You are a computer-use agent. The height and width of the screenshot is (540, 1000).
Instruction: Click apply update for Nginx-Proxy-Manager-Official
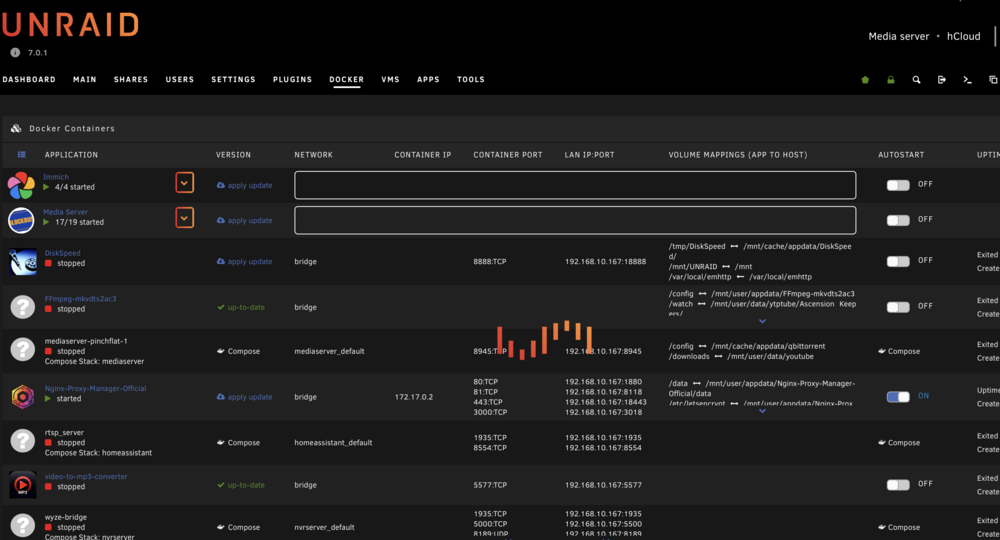[x=244, y=397]
